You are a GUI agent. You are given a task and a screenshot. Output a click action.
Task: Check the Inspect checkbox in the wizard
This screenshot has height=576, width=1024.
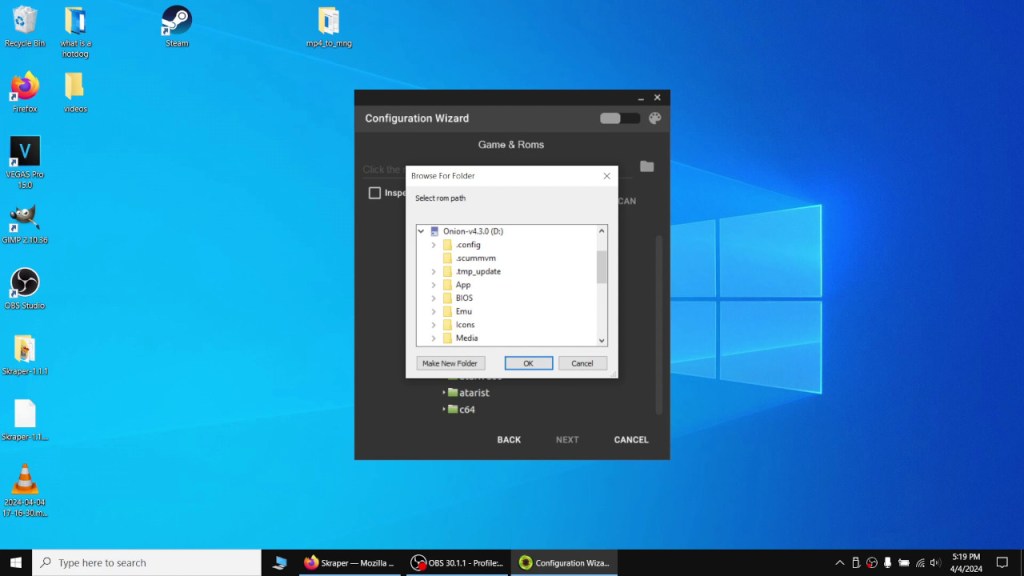pos(377,194)
